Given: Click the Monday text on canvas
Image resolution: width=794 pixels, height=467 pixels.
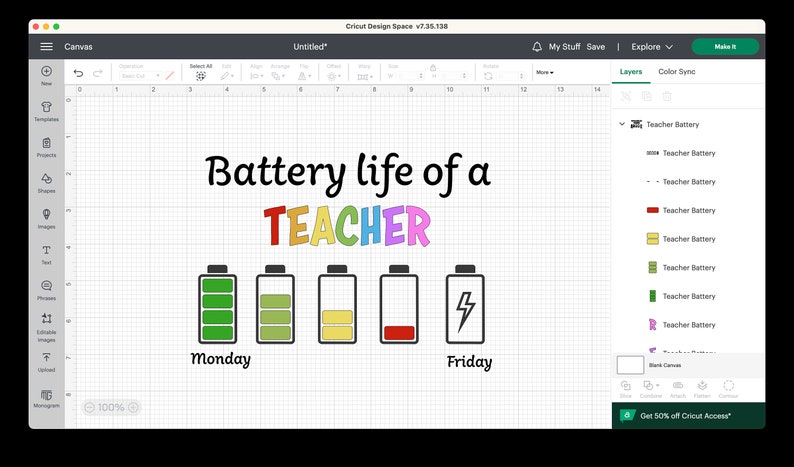Looking at the screenshot, I should (x=220, y=359).
